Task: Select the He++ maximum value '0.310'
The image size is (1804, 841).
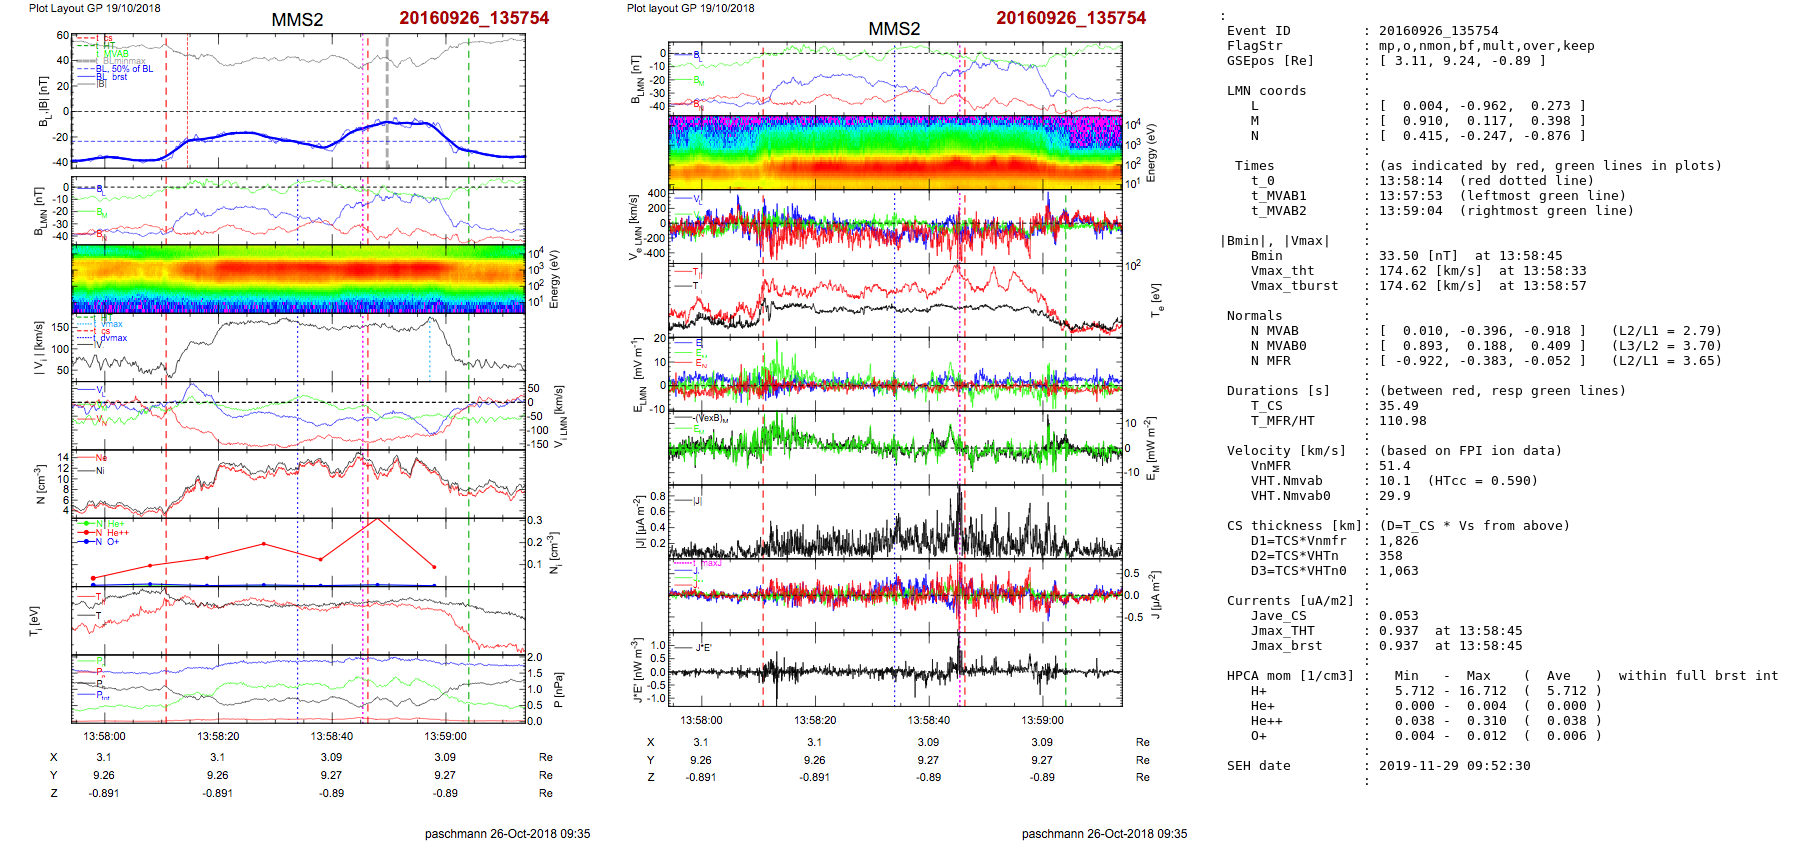Action: tap(1487, 721)
